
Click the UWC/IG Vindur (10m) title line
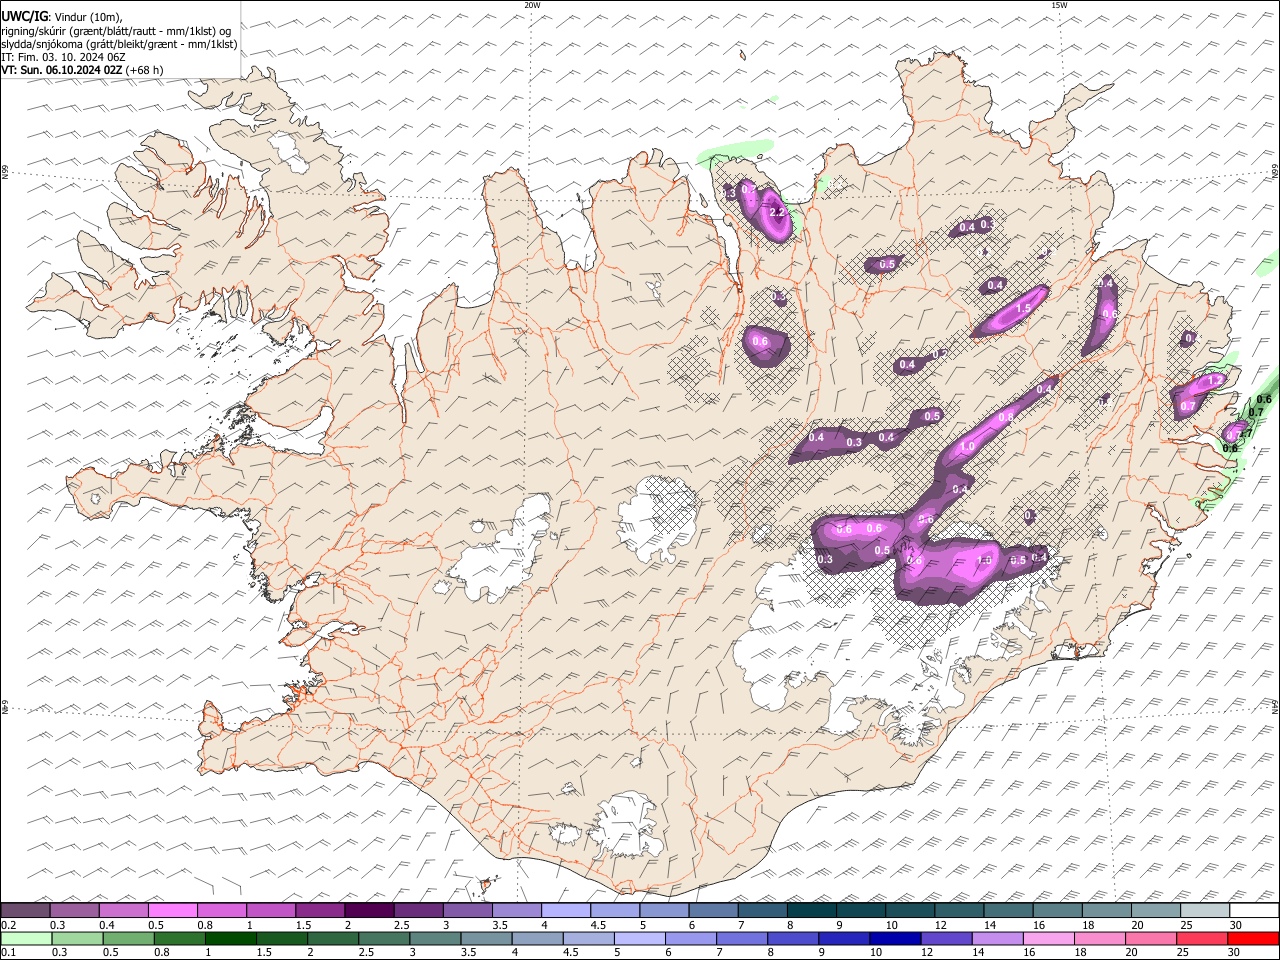62,17
